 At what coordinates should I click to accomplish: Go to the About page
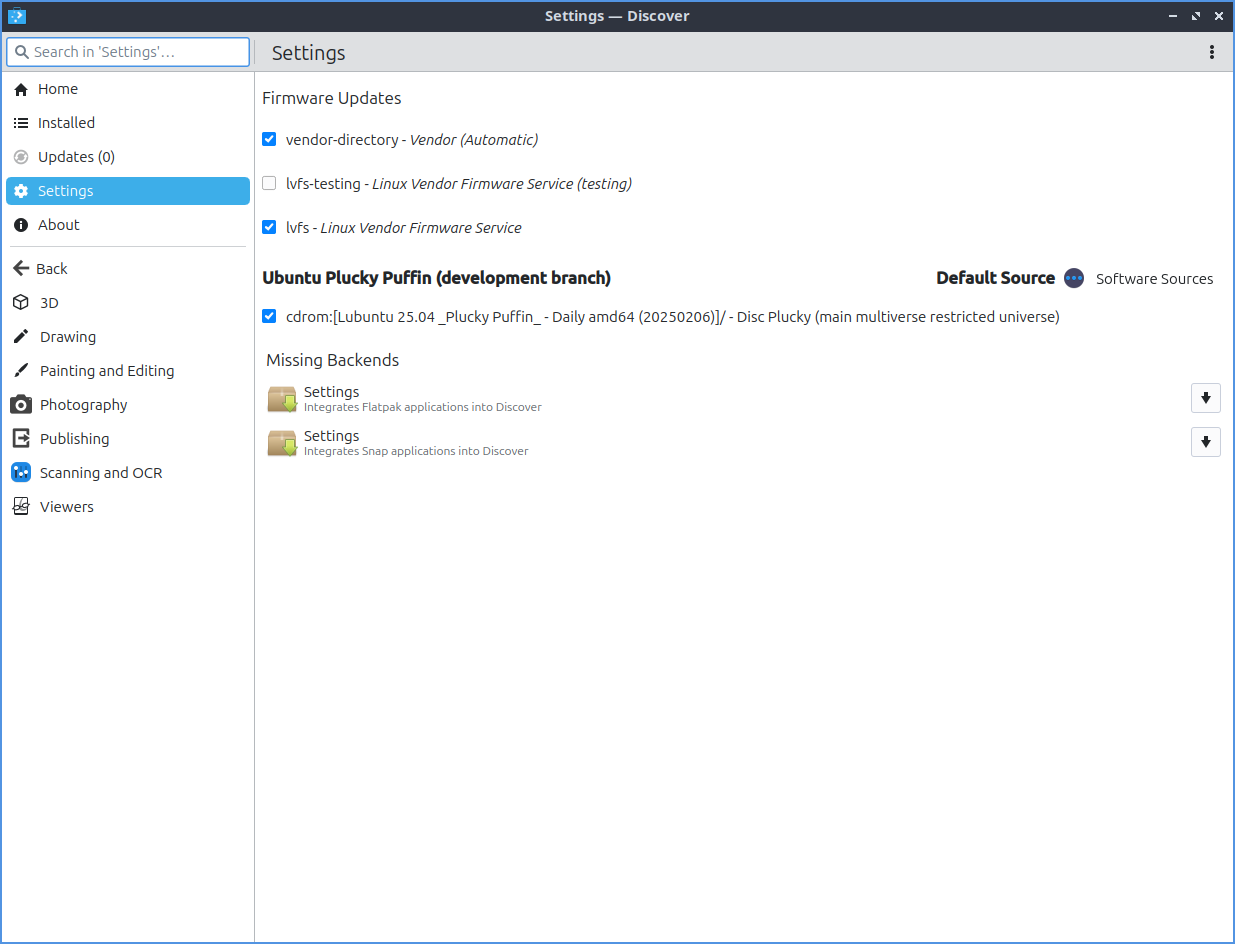pos(58,225)
